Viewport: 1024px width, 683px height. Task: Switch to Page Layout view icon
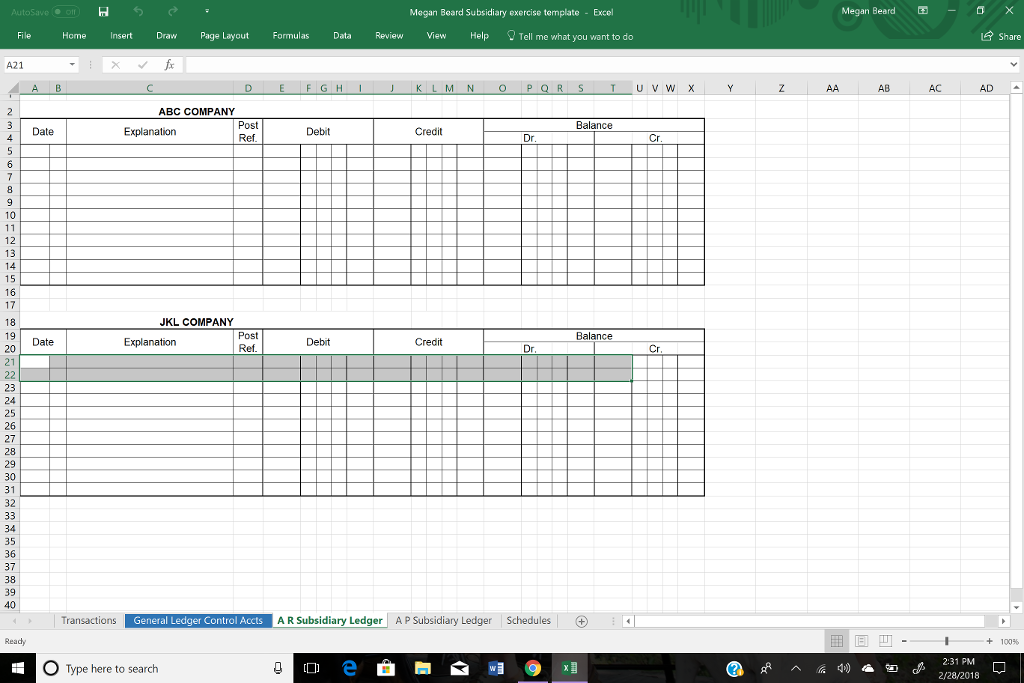pos(861,641)
